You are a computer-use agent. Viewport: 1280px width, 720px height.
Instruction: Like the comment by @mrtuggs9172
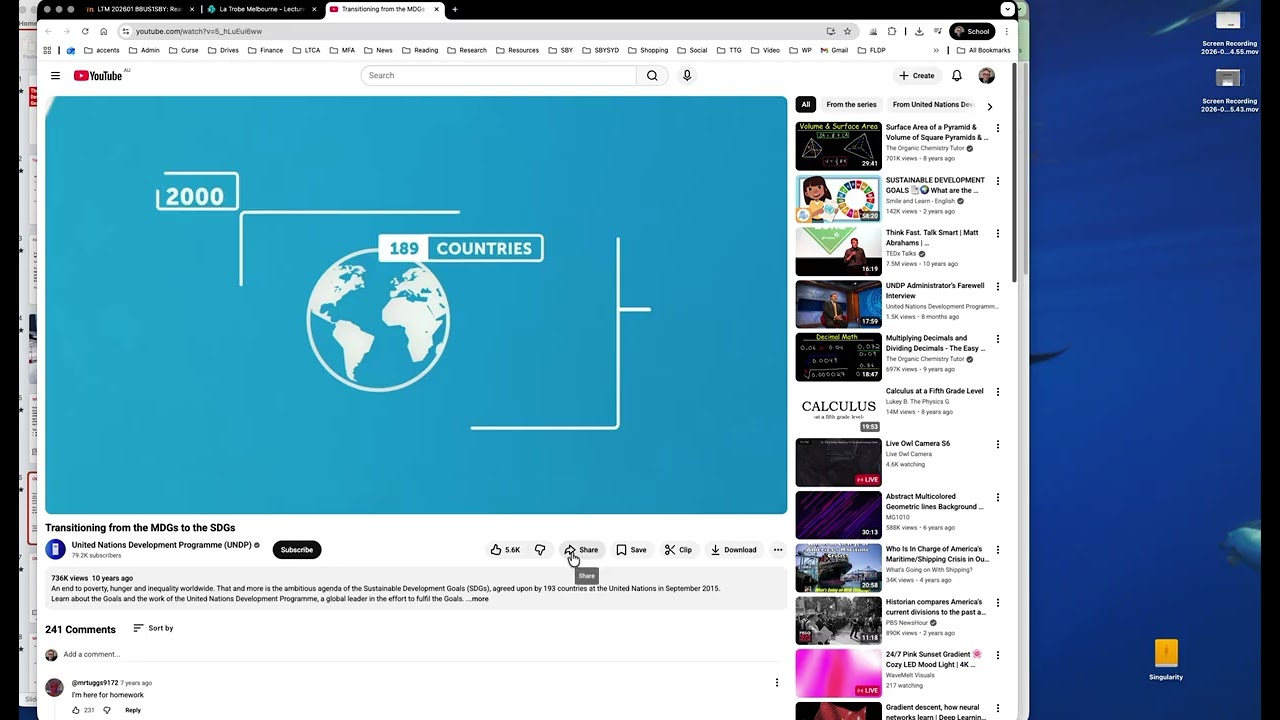(x=75, y=710)
